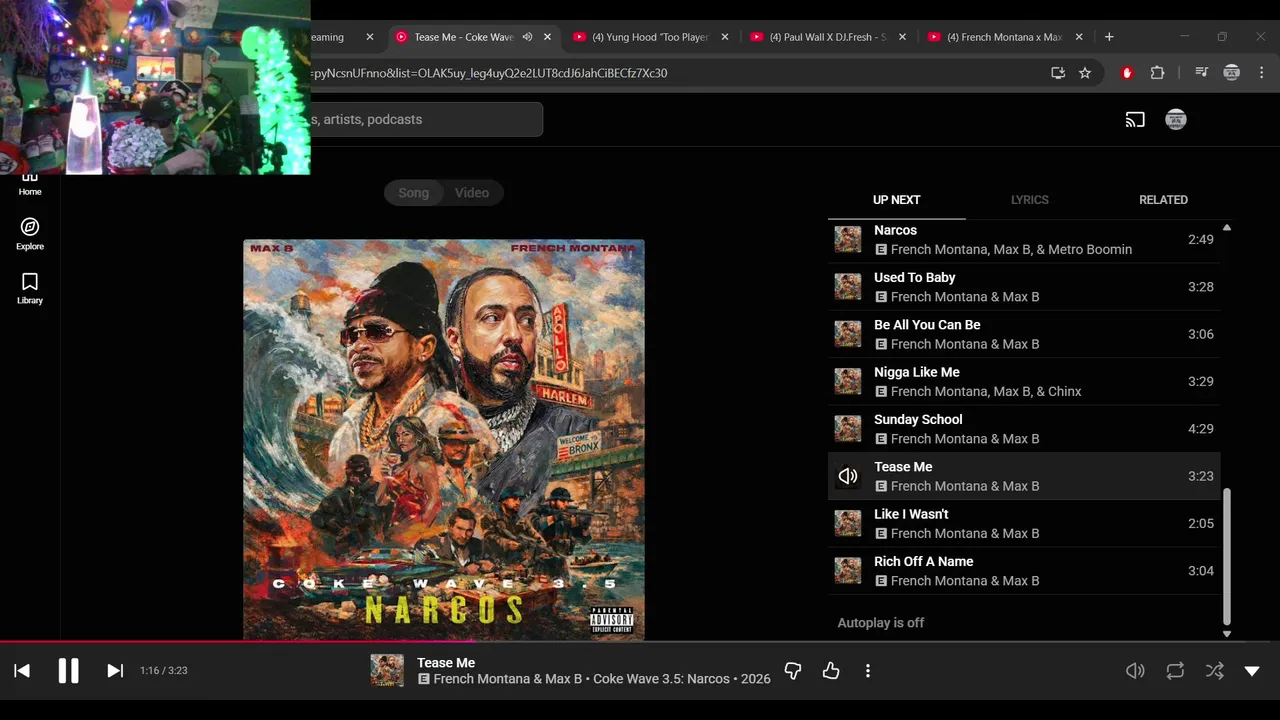Viewport: 1280px width, 720px height.
Task: Click the Narcos queue thumbnail
Action: [848, 239]
